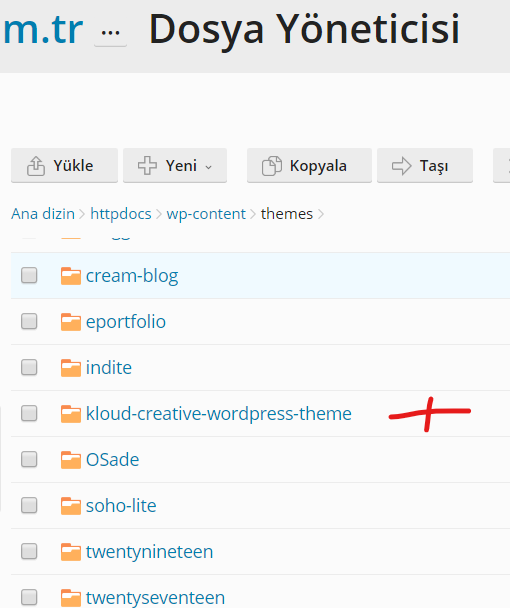Click the Kopyala copy icon

coord(272,166)
